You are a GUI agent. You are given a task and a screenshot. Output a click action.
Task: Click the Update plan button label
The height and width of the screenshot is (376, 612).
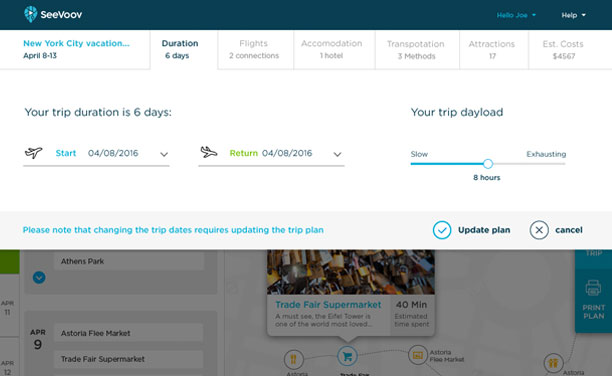(484, 230)
